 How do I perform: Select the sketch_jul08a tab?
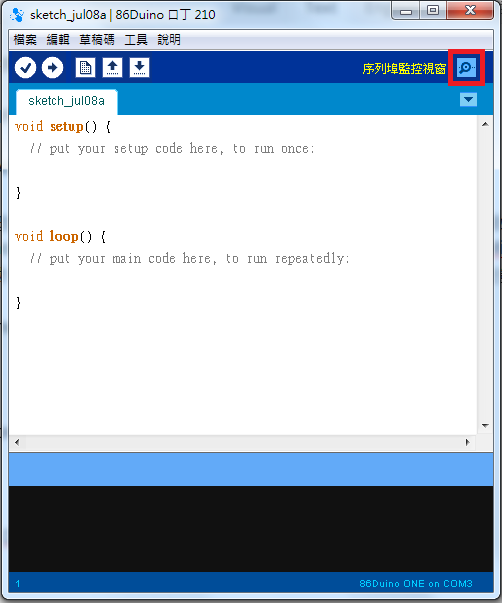(x=67, y=102)
